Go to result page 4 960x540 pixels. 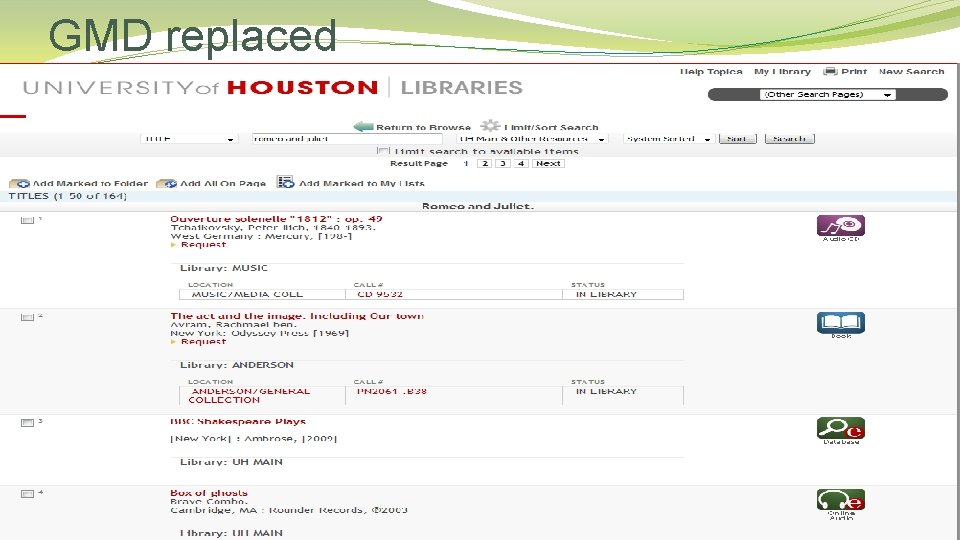click(521, 163)
